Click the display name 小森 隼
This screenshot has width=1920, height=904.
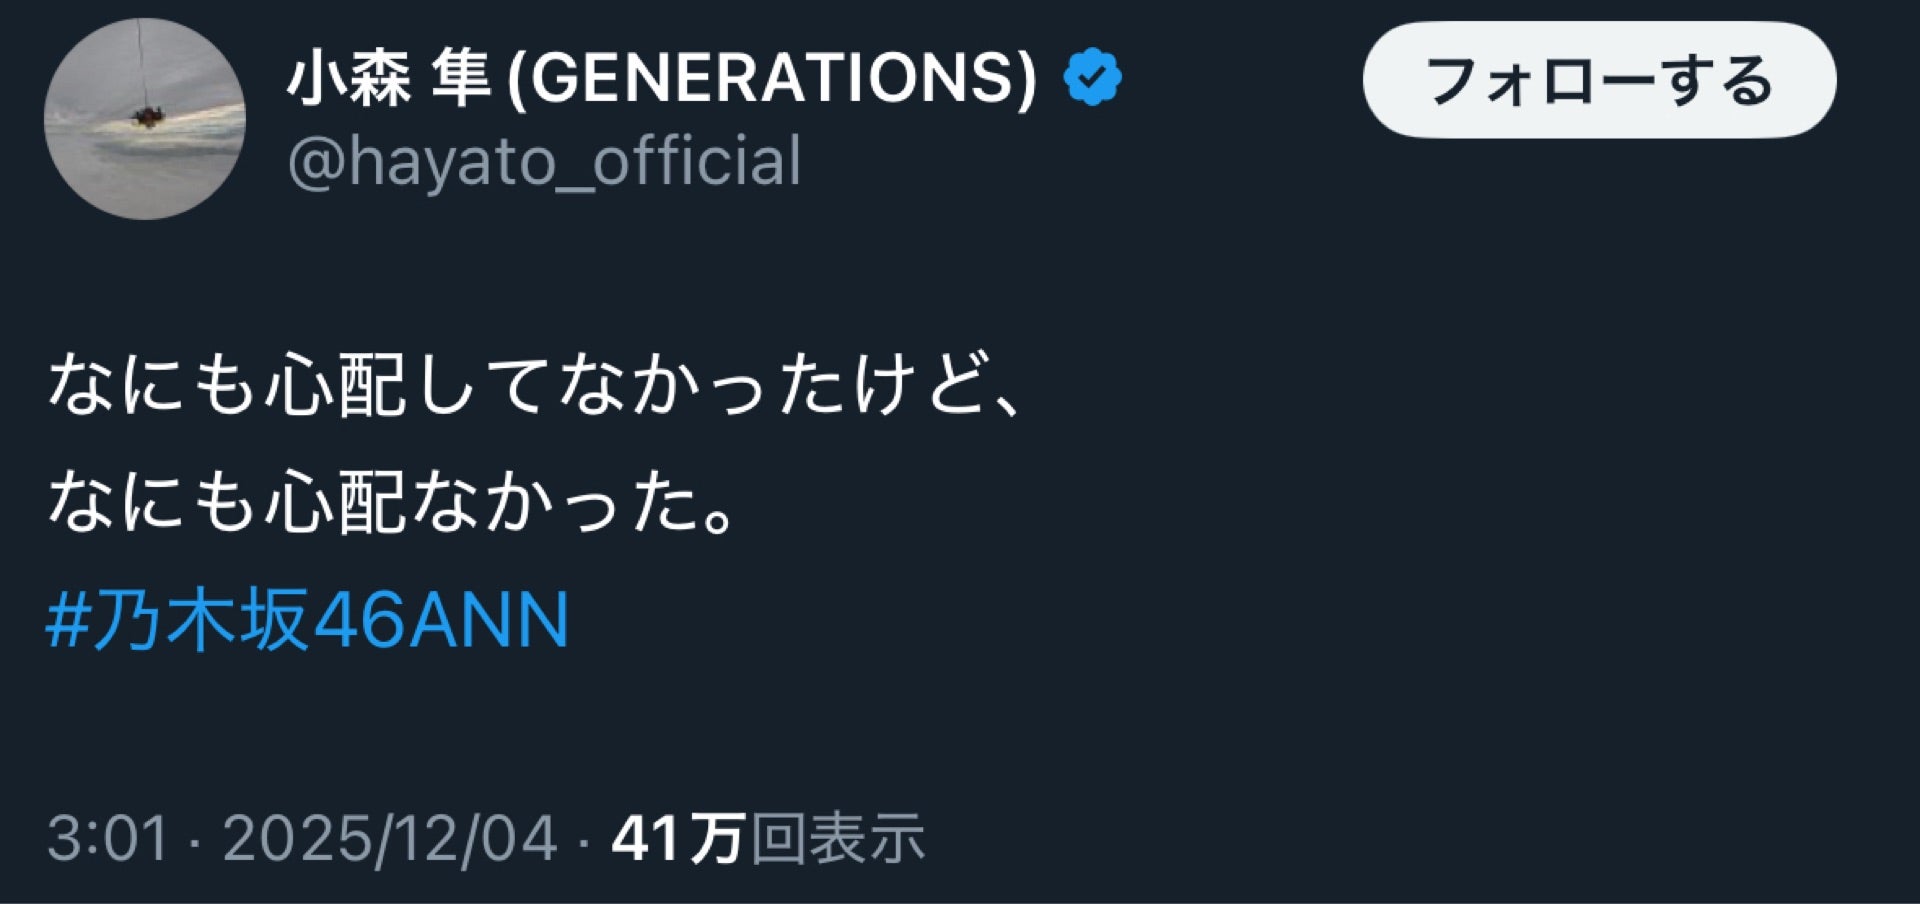pyautogui.click(x=388, y=78)
